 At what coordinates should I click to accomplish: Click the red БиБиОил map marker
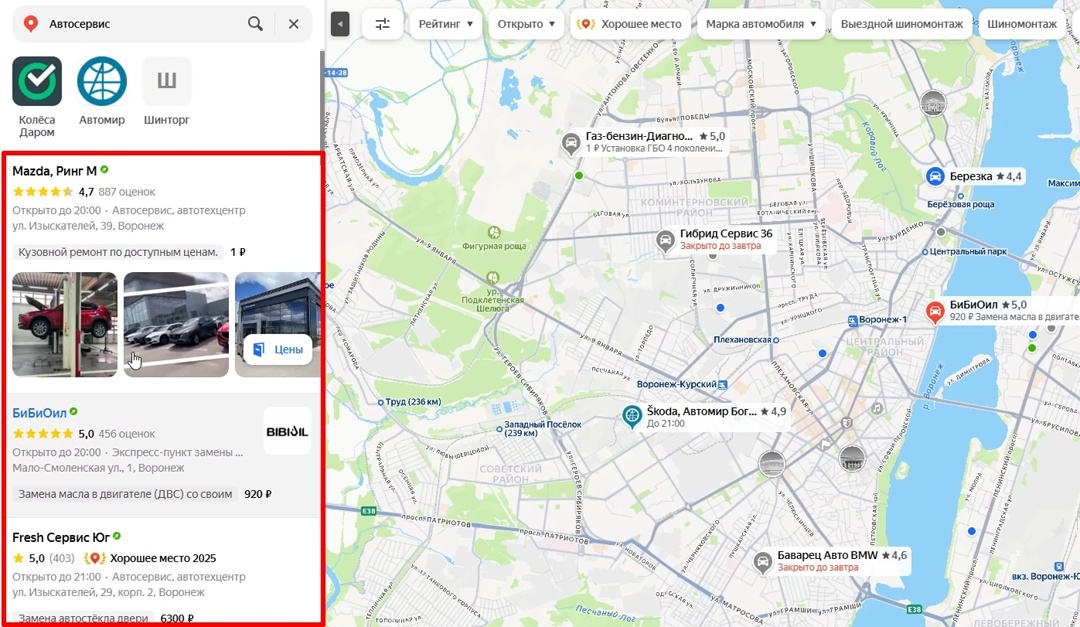935,311
